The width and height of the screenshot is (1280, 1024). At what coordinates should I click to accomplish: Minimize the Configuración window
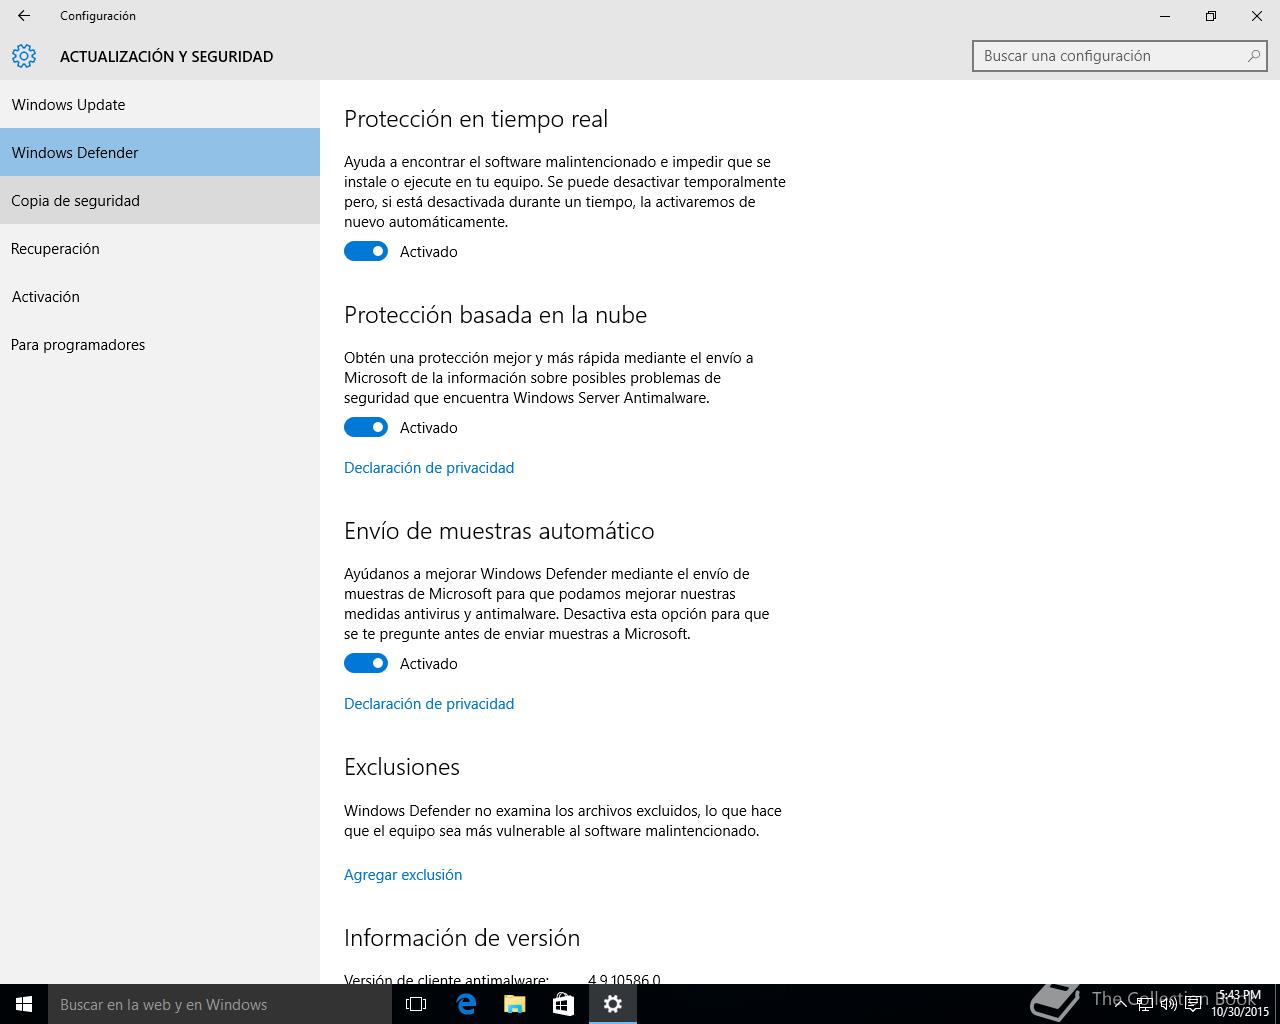(x=1165, y=16)
